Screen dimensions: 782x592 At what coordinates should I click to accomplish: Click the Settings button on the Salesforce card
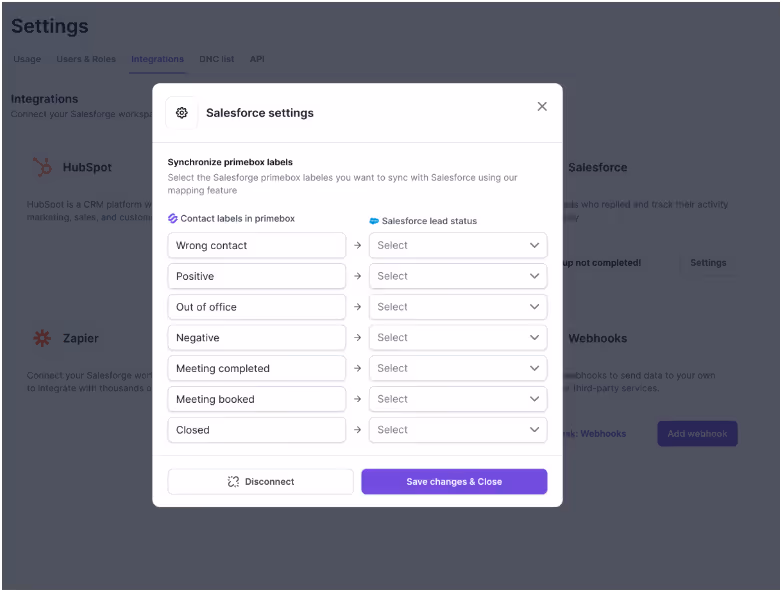click(708, 263)
